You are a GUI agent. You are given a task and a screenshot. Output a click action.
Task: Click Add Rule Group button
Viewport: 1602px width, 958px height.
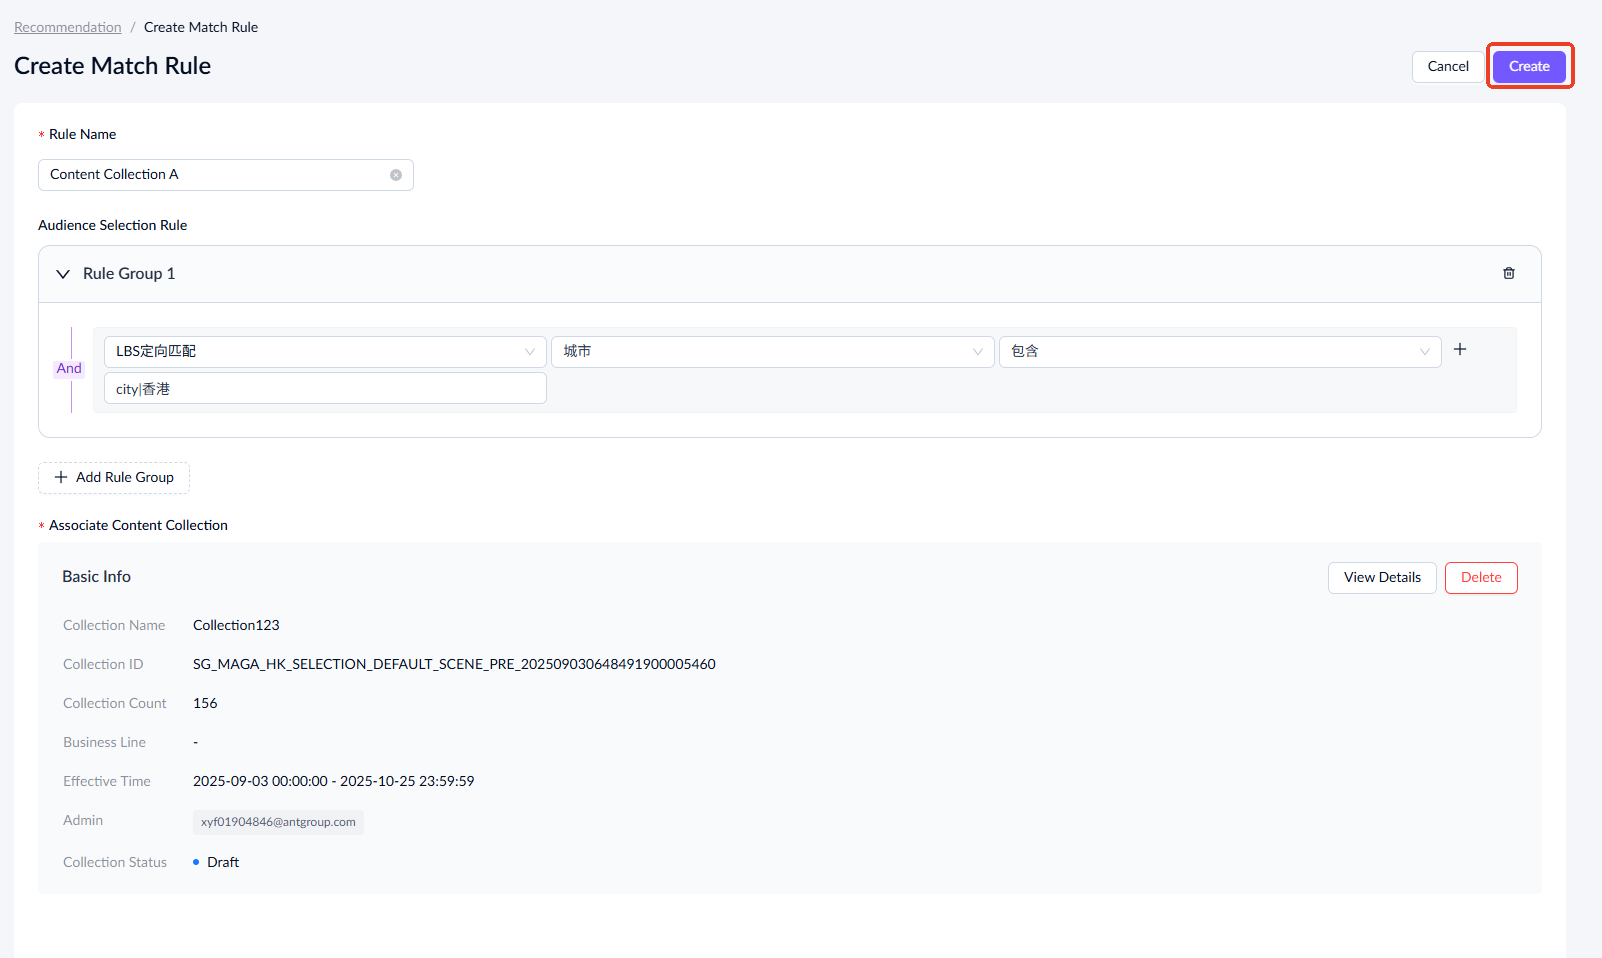[114, 478]
